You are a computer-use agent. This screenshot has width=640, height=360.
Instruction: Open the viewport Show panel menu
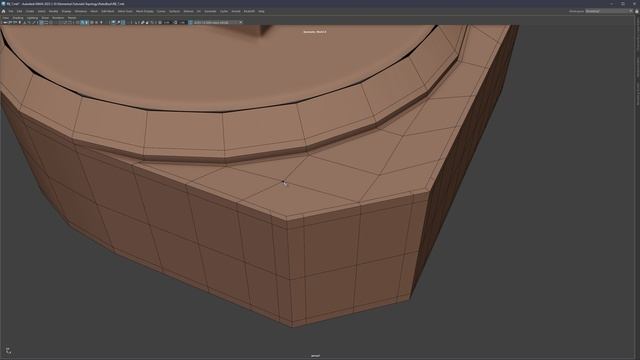tap(45, 18)
